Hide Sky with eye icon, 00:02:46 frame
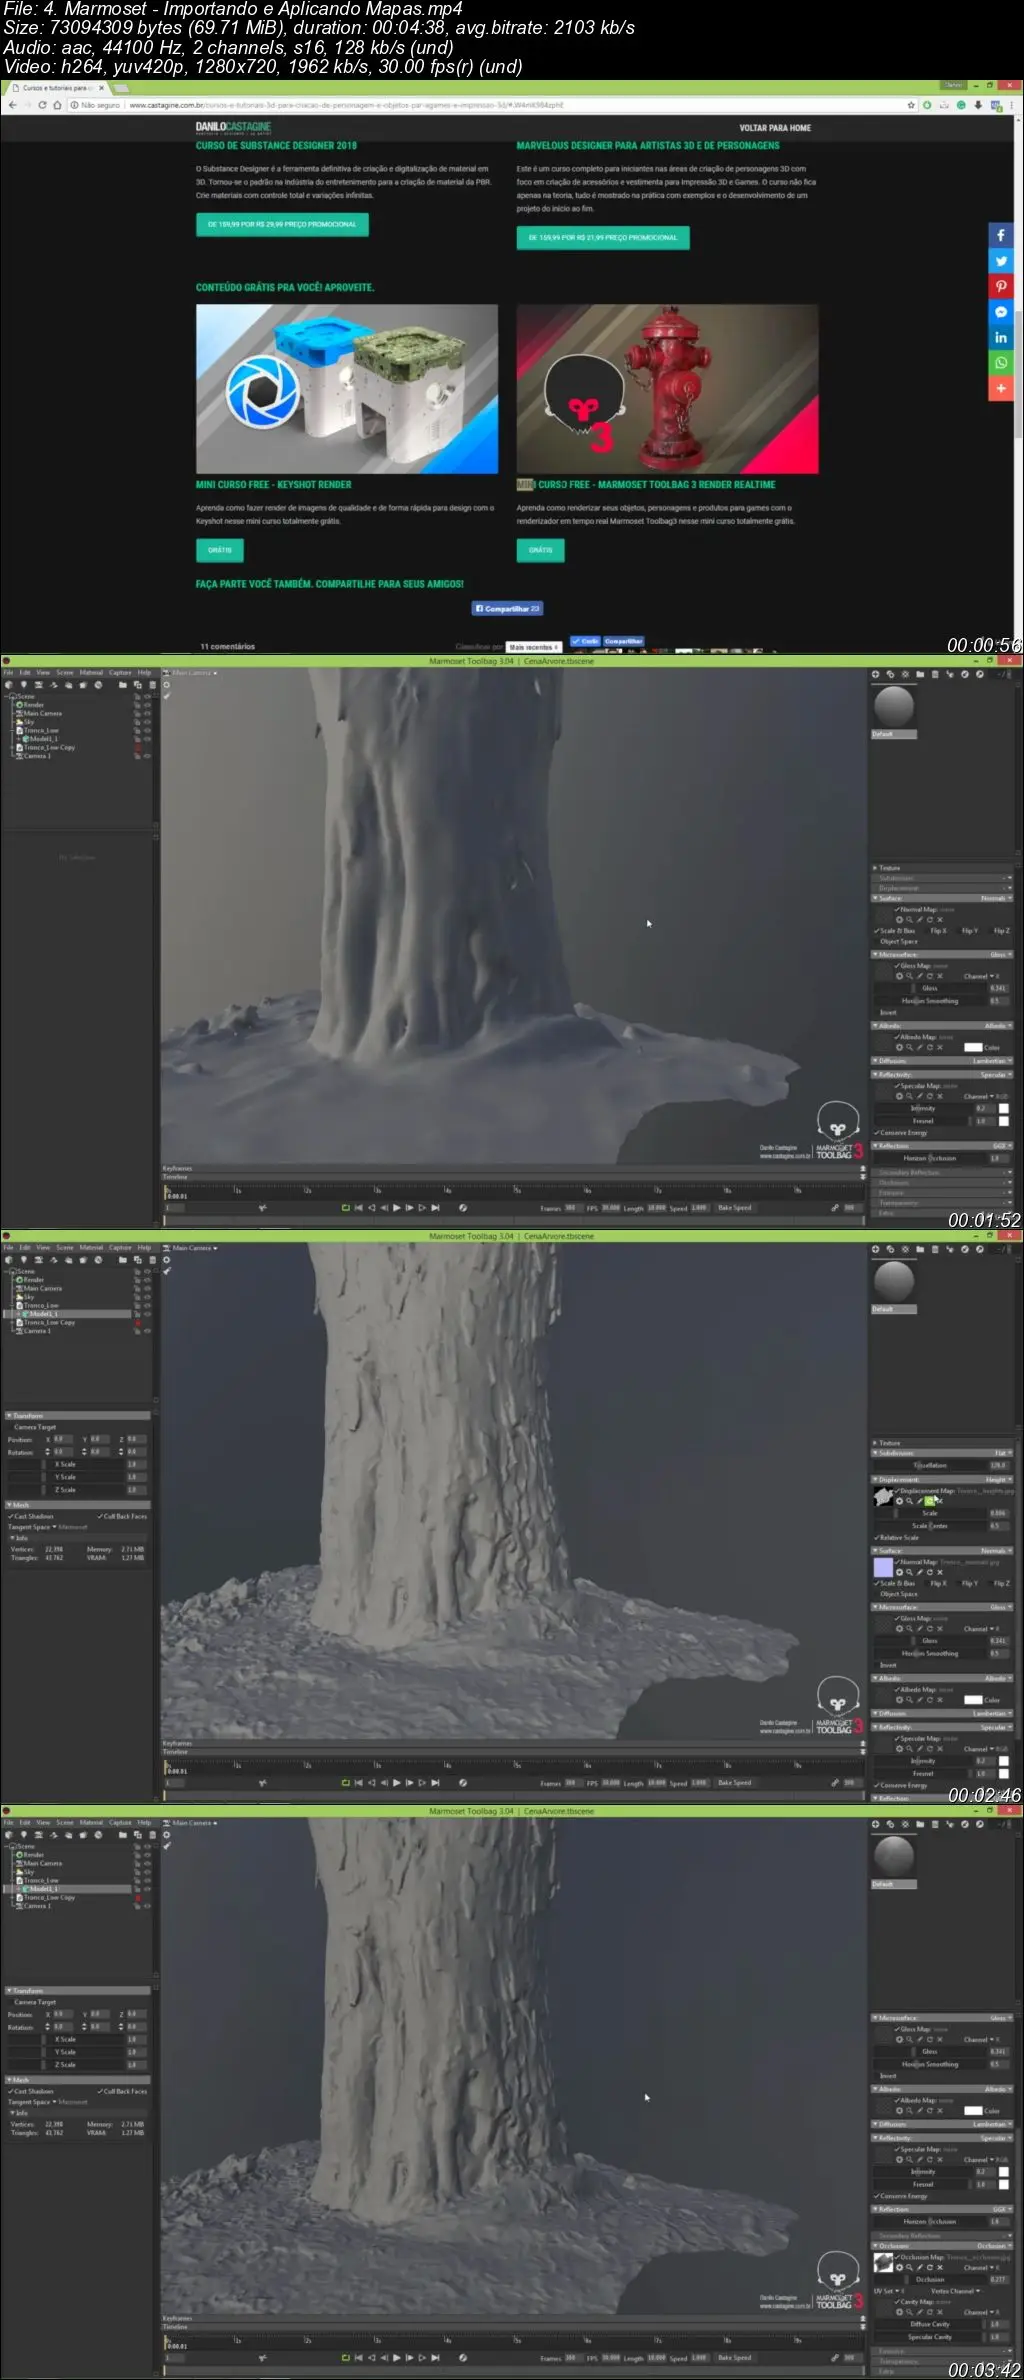Viewport: 1024px width, 2380px height. coord(147,1297)
